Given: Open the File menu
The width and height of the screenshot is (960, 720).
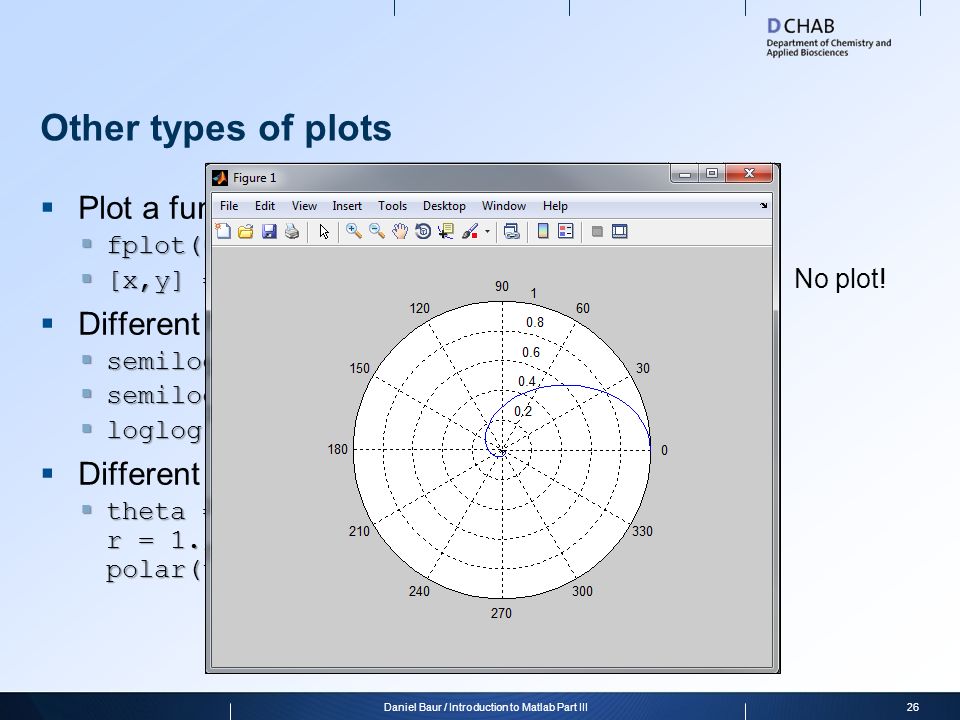Looking at the screenshot, I should click(229, 206).
